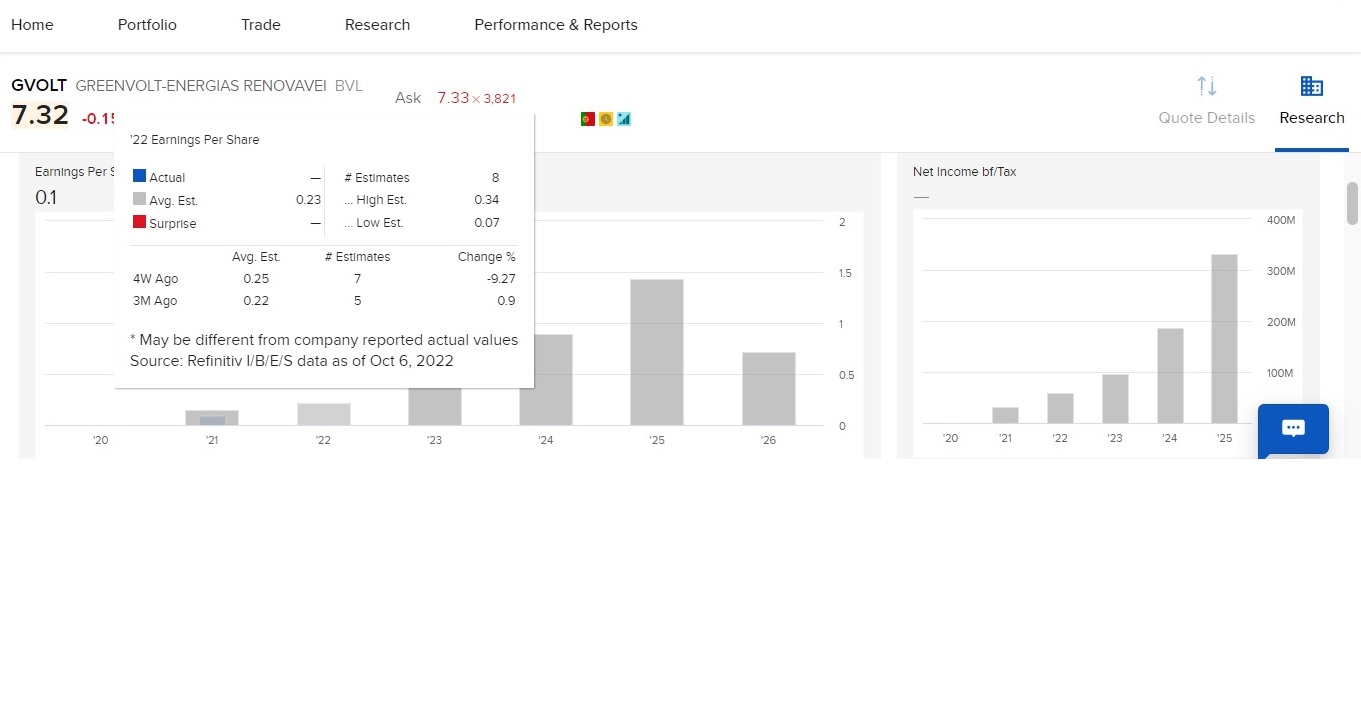The width and height of the screenshot is (1361, 702).
Task: Open the Trade menu
Action: coord(261,25)
